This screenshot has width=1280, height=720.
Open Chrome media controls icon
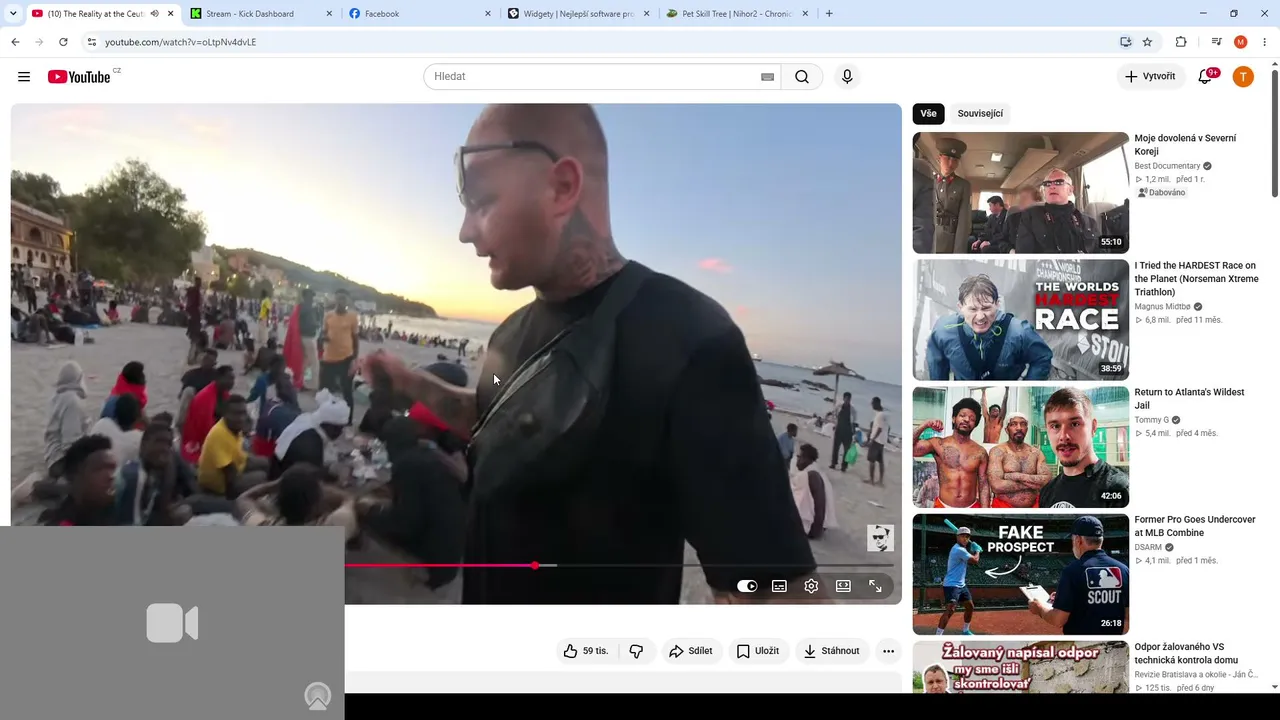pyautogui.click(x=1216, y=42)
